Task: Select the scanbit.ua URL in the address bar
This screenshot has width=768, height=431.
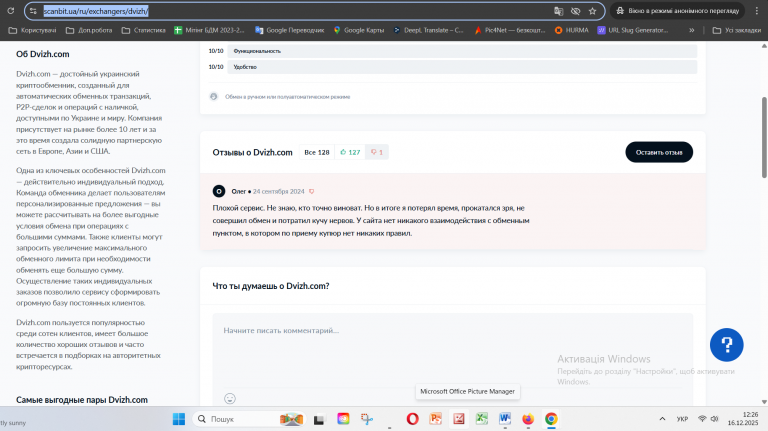Action: click(x=96, y=11)
